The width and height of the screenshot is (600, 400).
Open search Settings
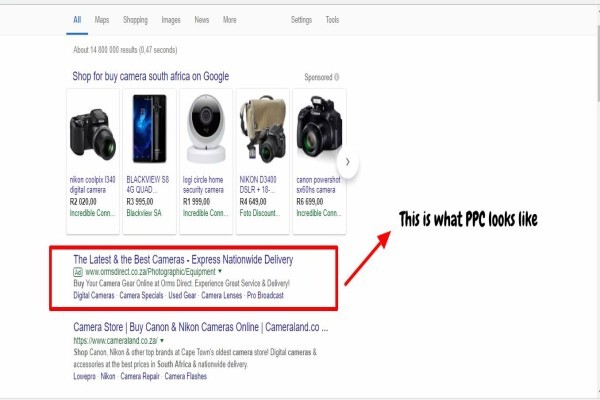pyautogui.click(x=301, y=20)
